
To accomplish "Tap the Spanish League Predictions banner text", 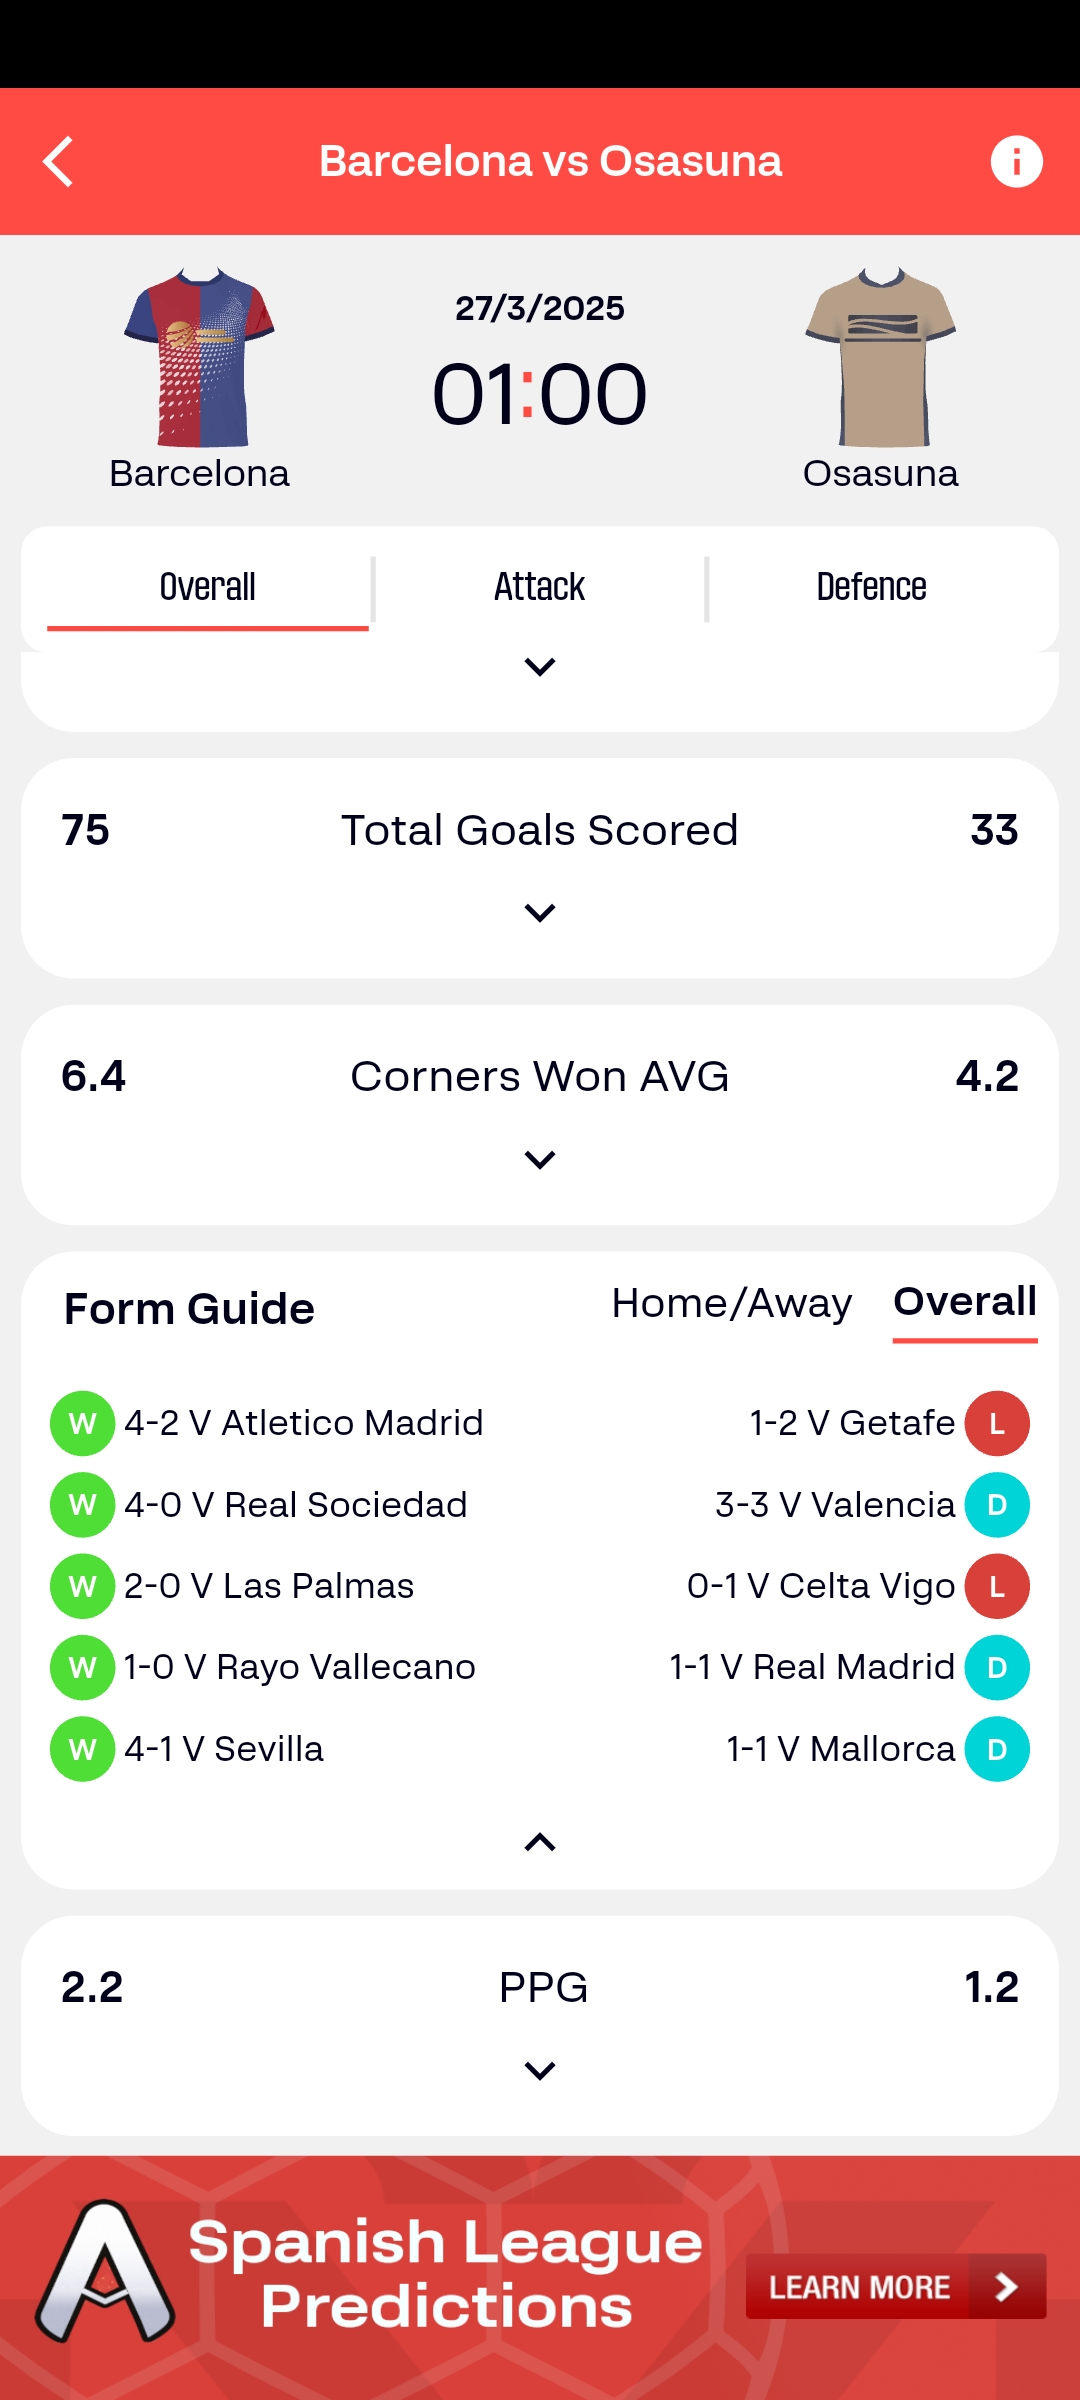I will coord(446,2274).
